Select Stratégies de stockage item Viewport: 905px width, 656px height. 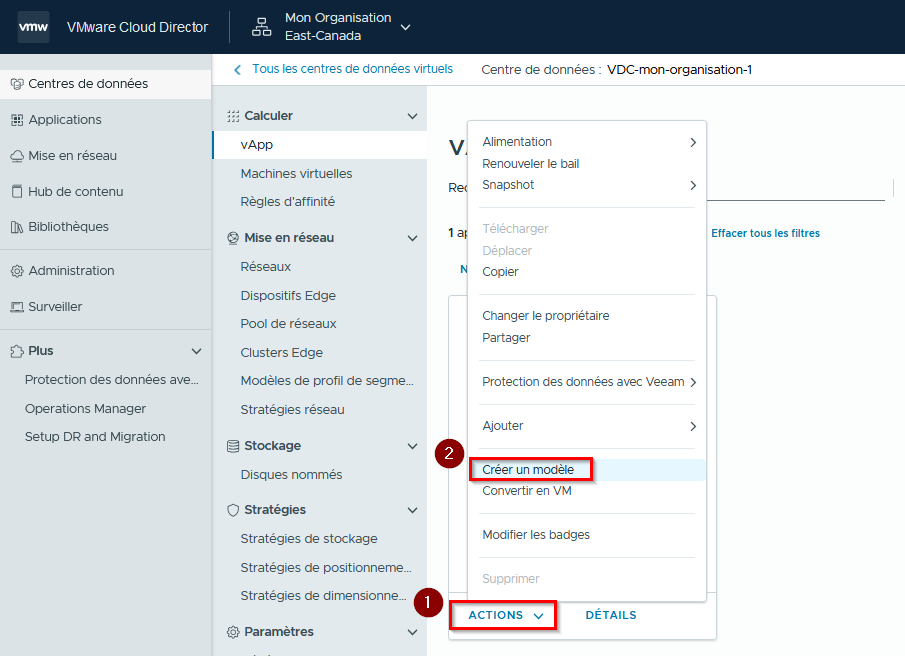click(309, 539)
